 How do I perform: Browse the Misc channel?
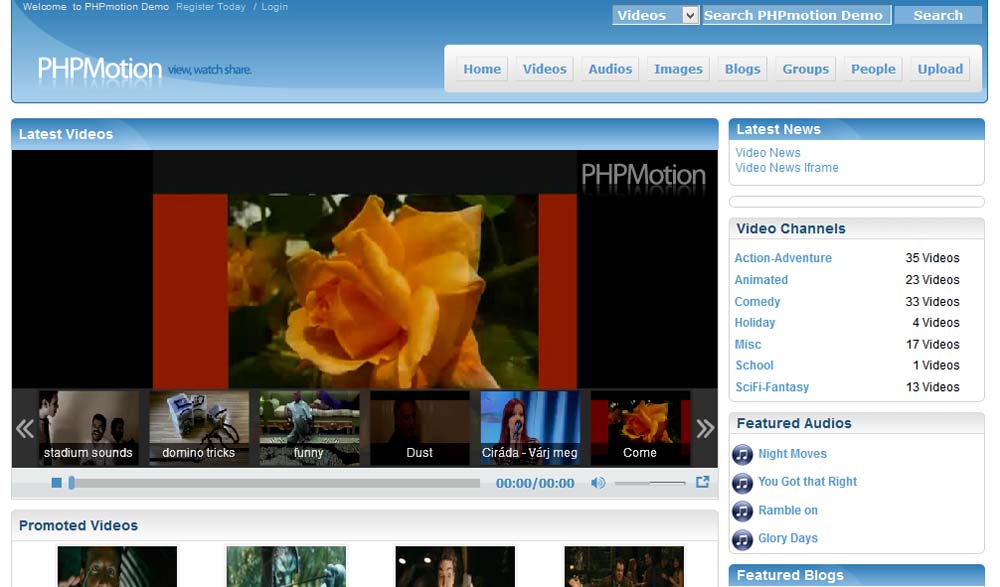click(747, 345)
